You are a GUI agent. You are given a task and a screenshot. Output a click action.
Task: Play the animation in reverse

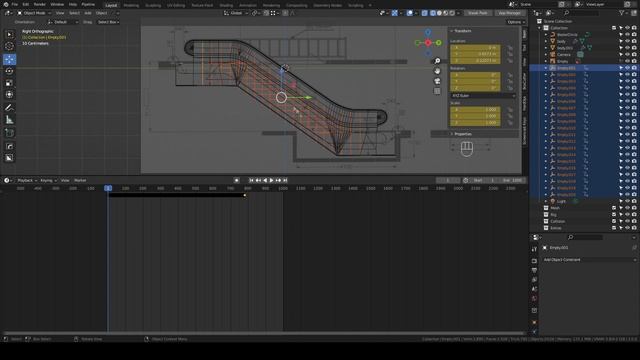(x=265, y=180)
